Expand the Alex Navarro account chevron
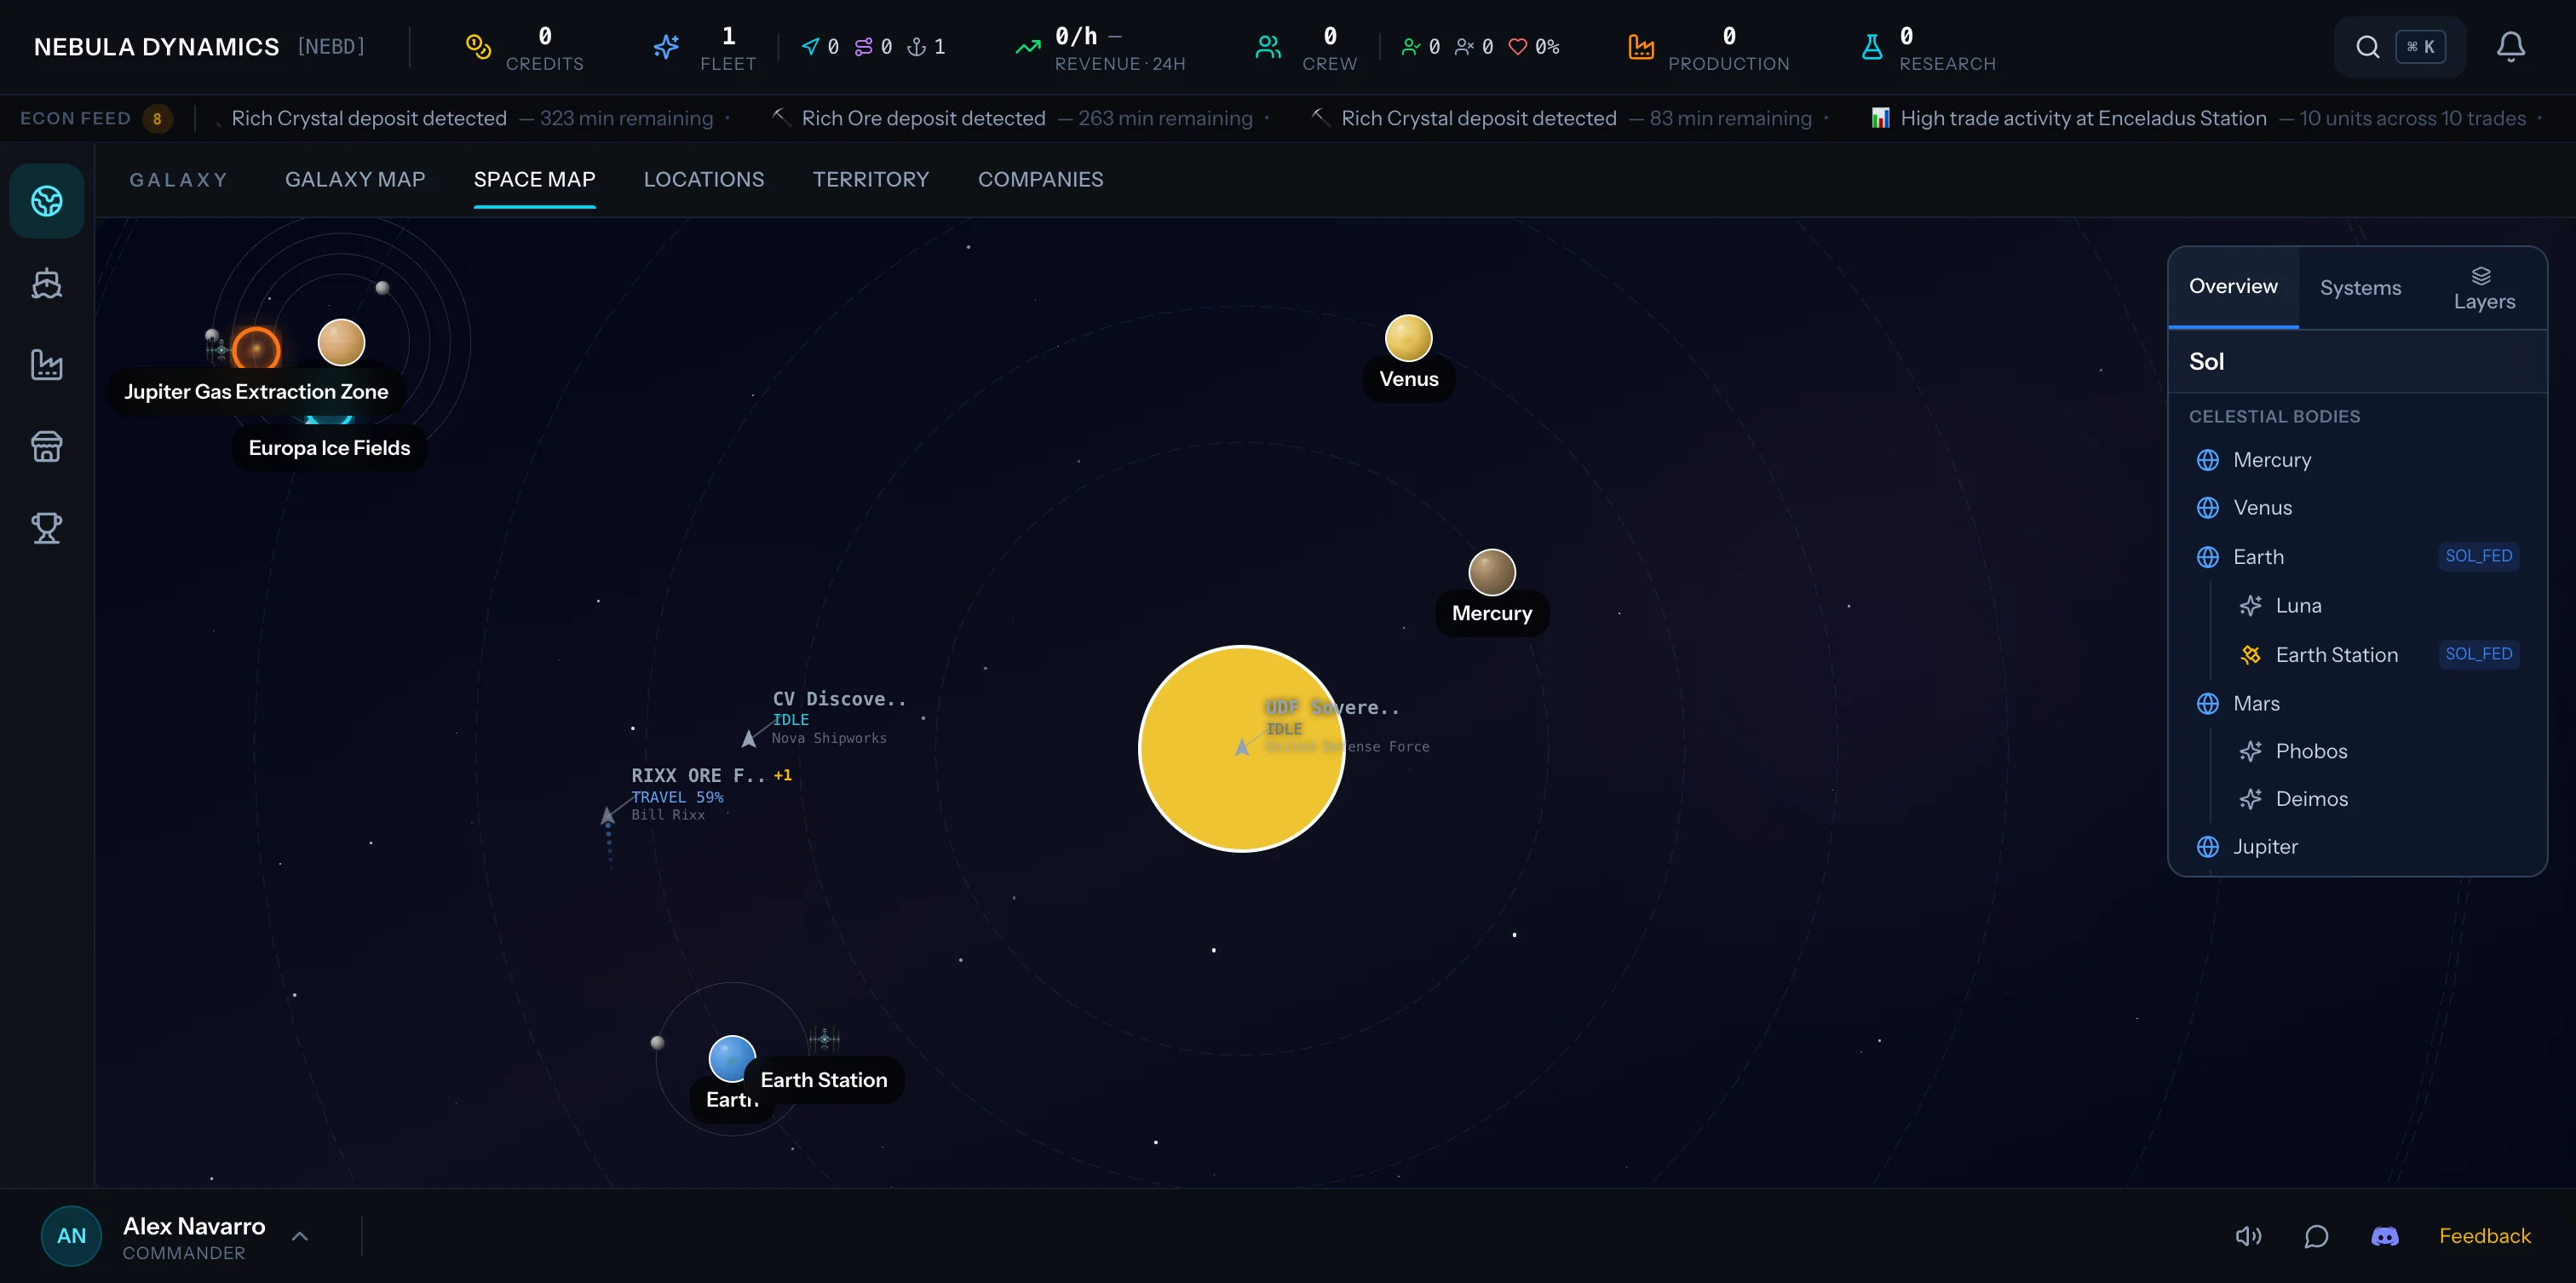This screenshot has height=1283, width=2576. [x=300, y=1236]
